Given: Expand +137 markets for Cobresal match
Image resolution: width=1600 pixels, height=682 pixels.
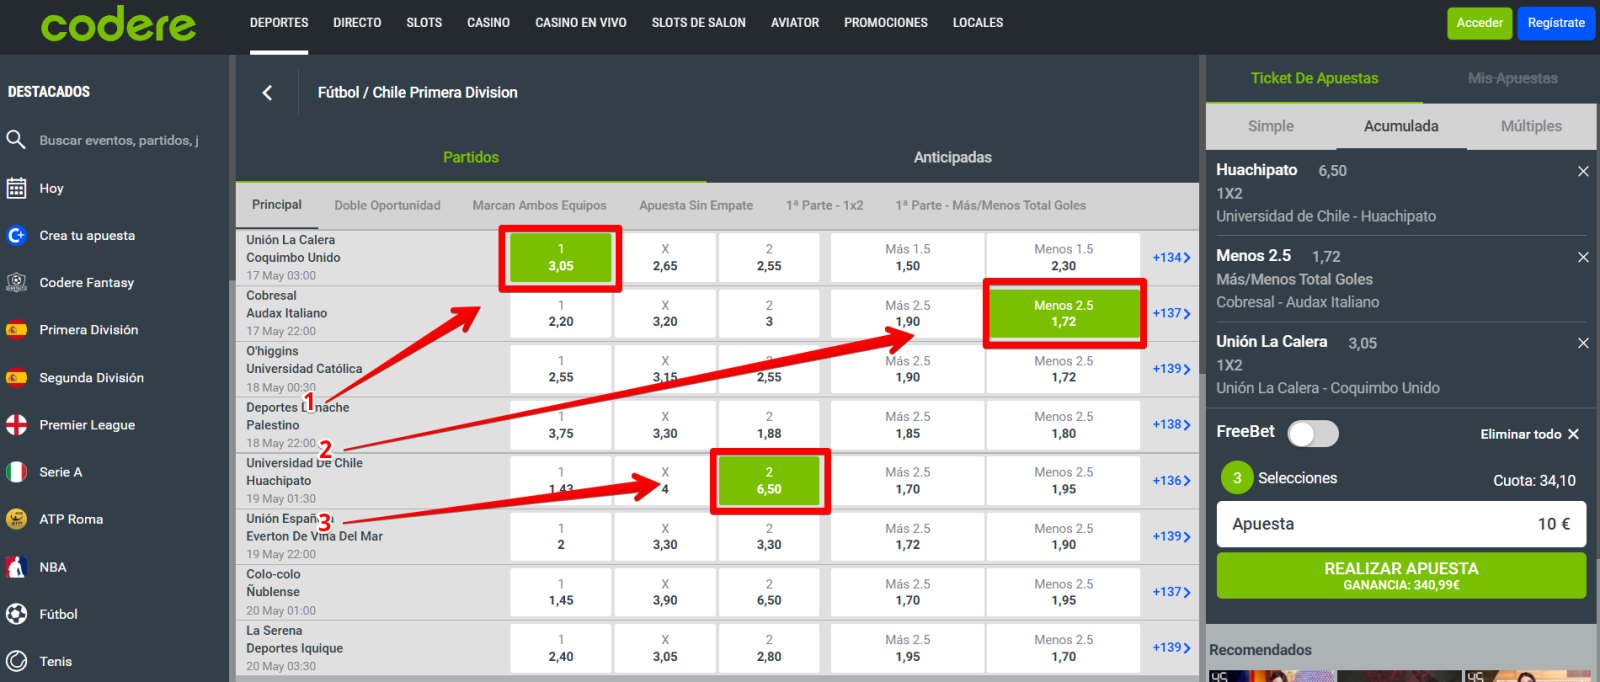Looking at the screenshot, I should [1171, 313].
